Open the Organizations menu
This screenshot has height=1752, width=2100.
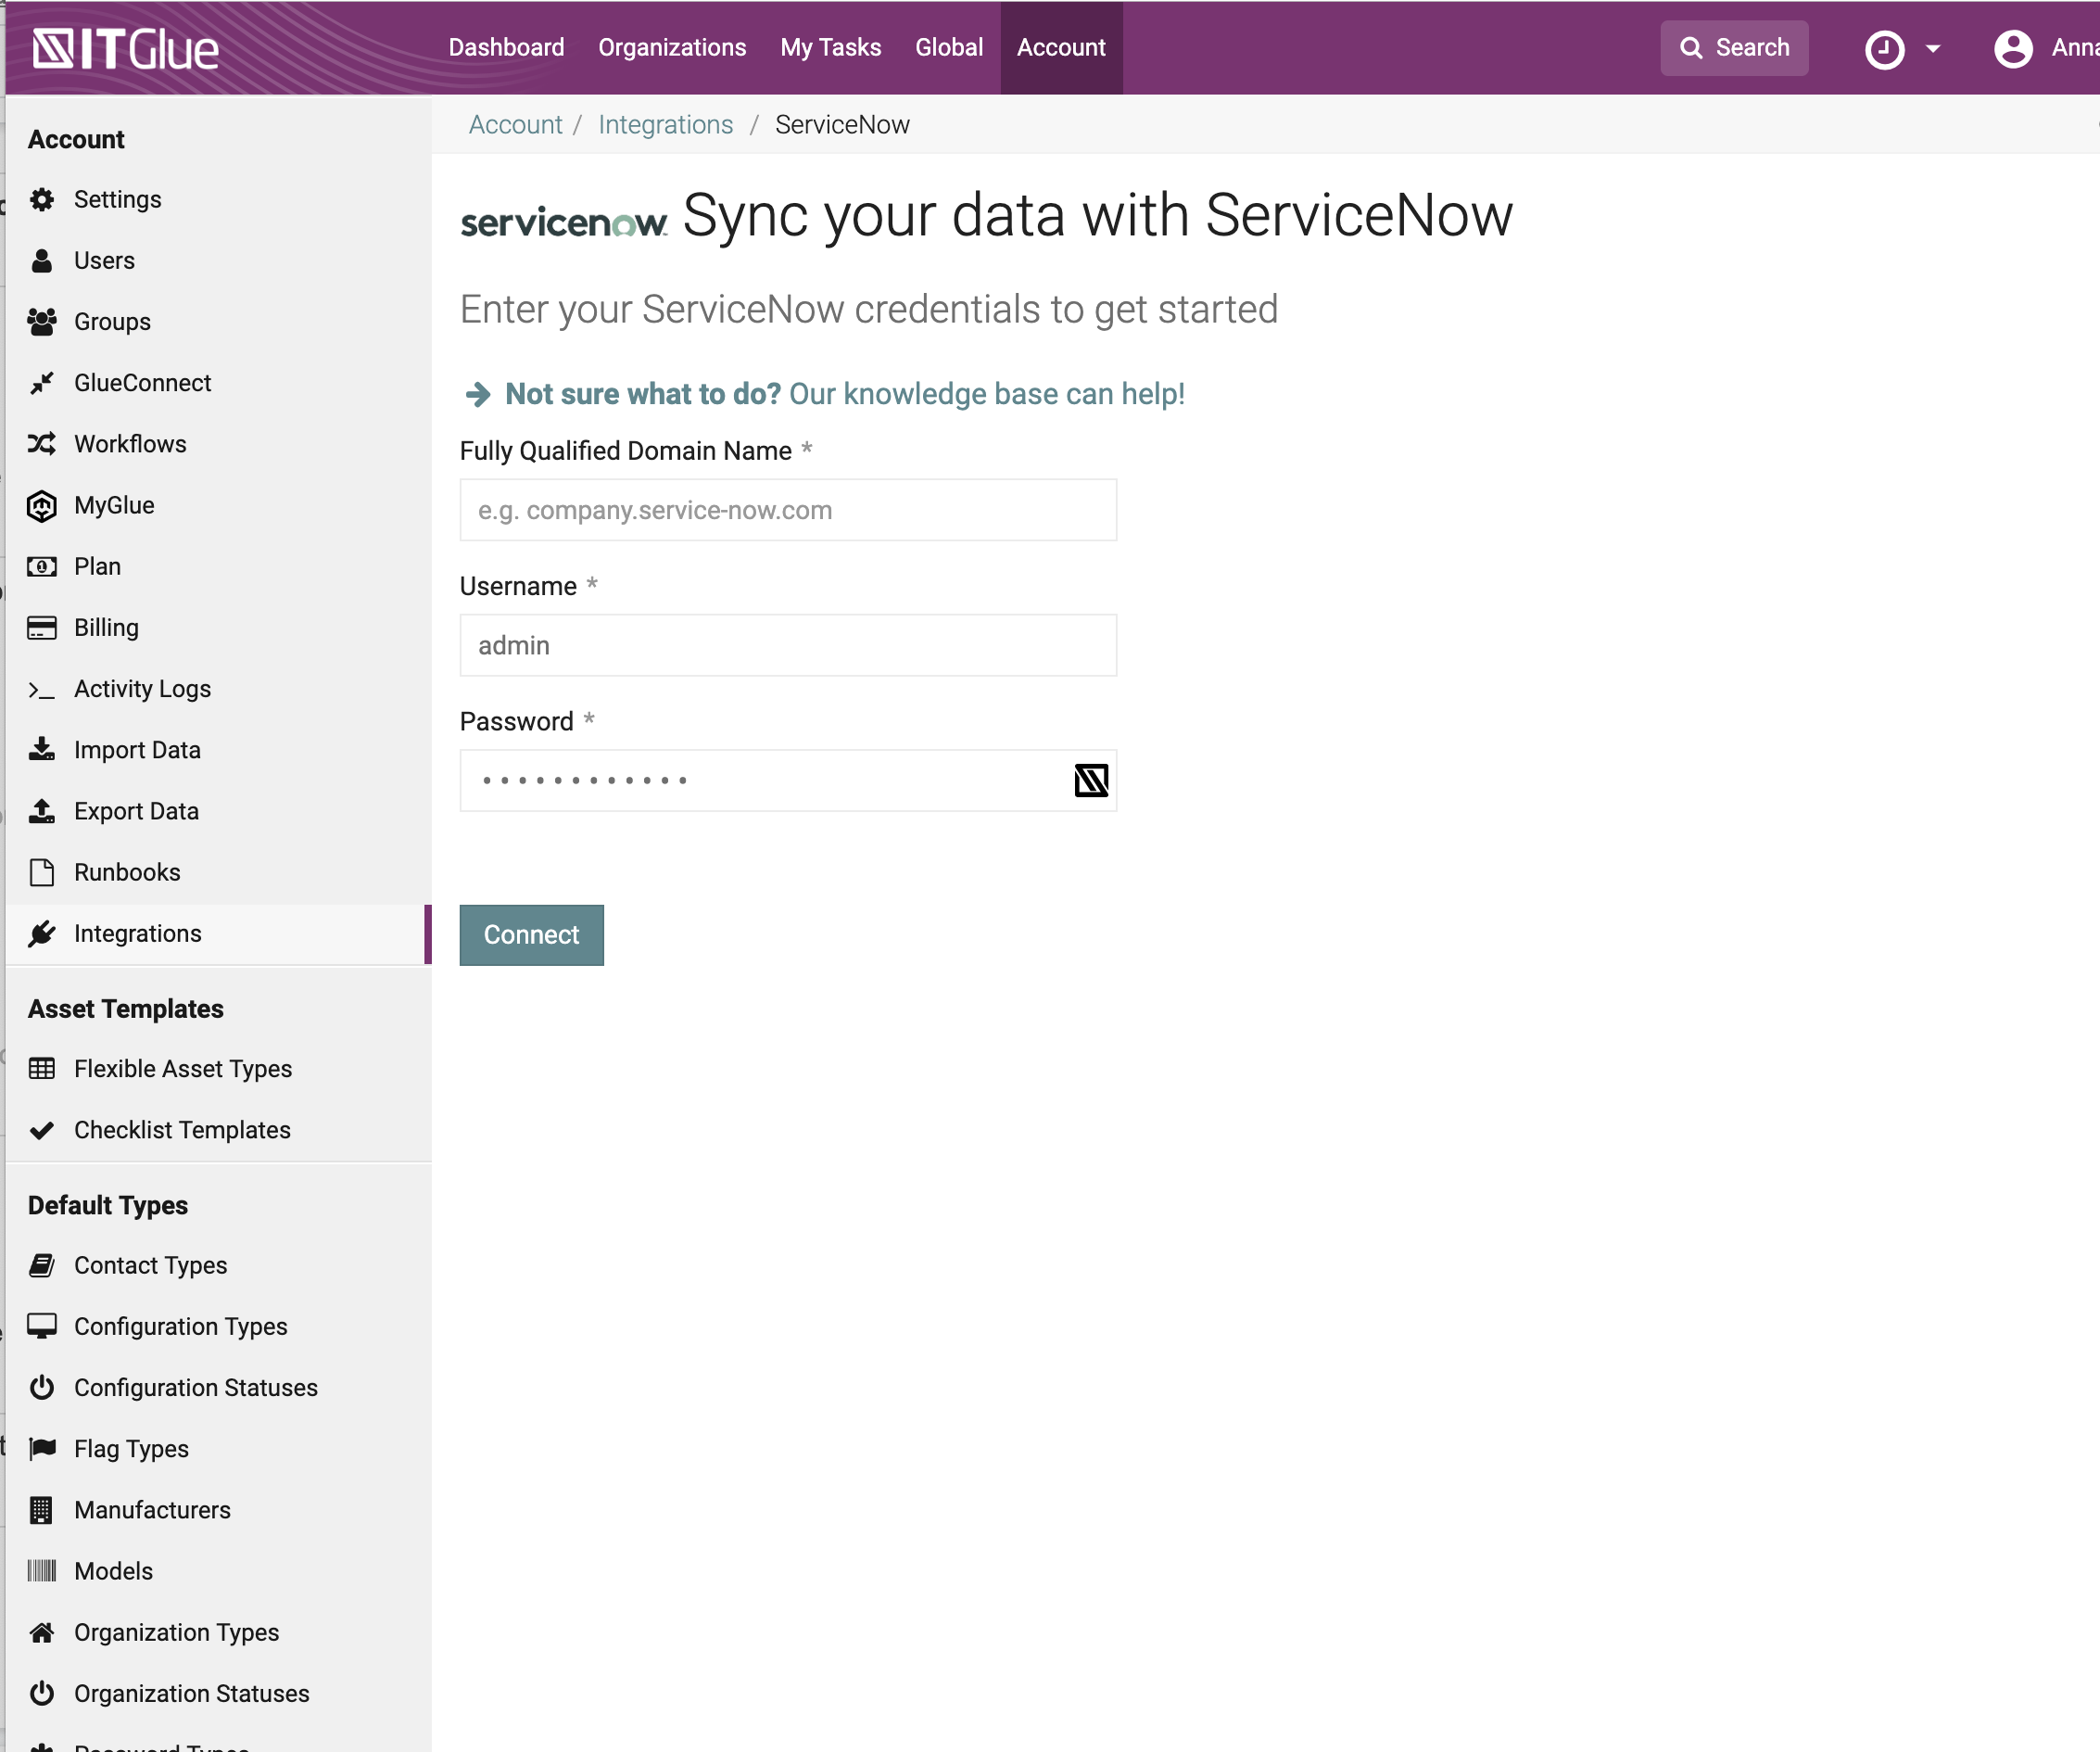click(x=672, y=48)
